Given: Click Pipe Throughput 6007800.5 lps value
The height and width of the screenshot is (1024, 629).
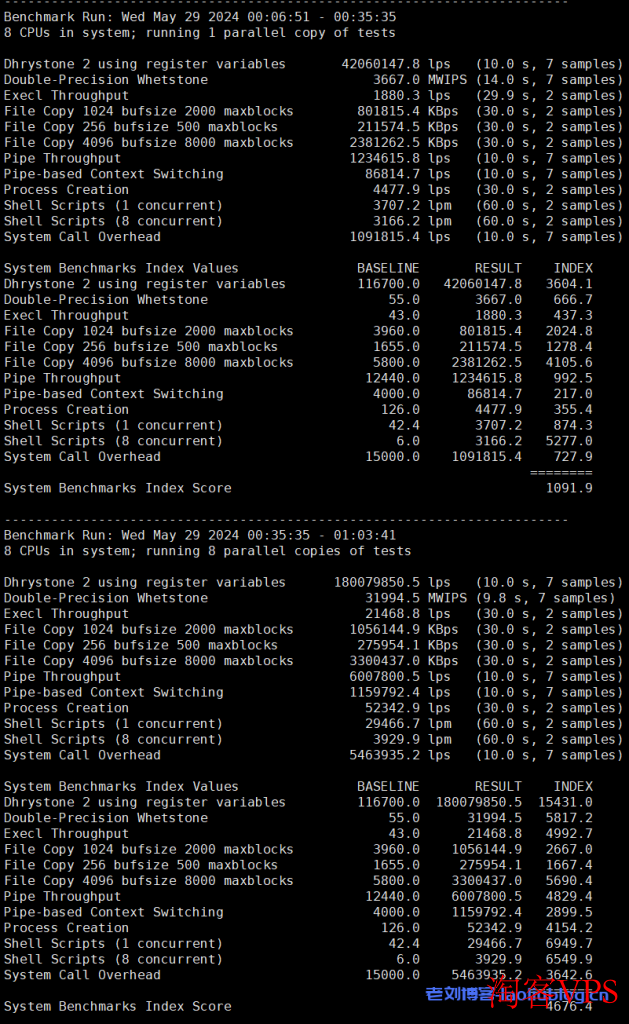Looking at the screenshot, I should coord(400,677).
